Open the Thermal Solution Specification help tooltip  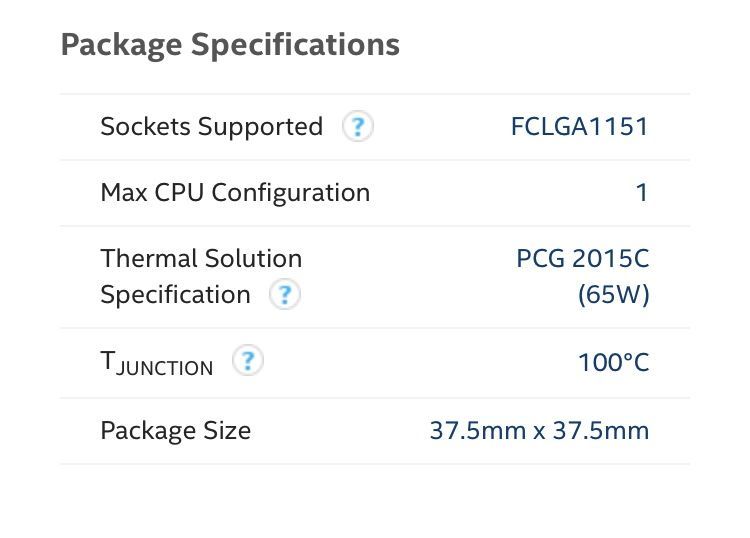pyautogui.click(x=285, y=295)
